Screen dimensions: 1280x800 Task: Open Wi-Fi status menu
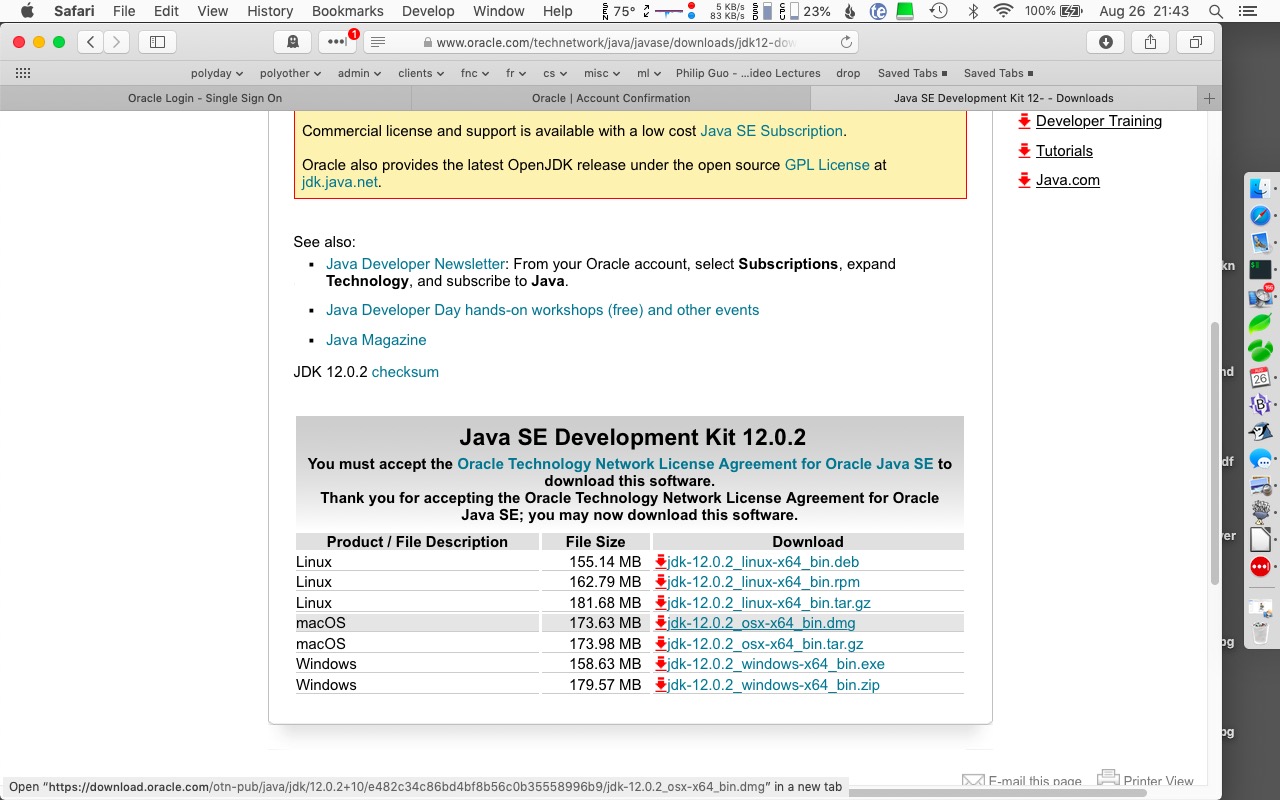[1003, 11]
